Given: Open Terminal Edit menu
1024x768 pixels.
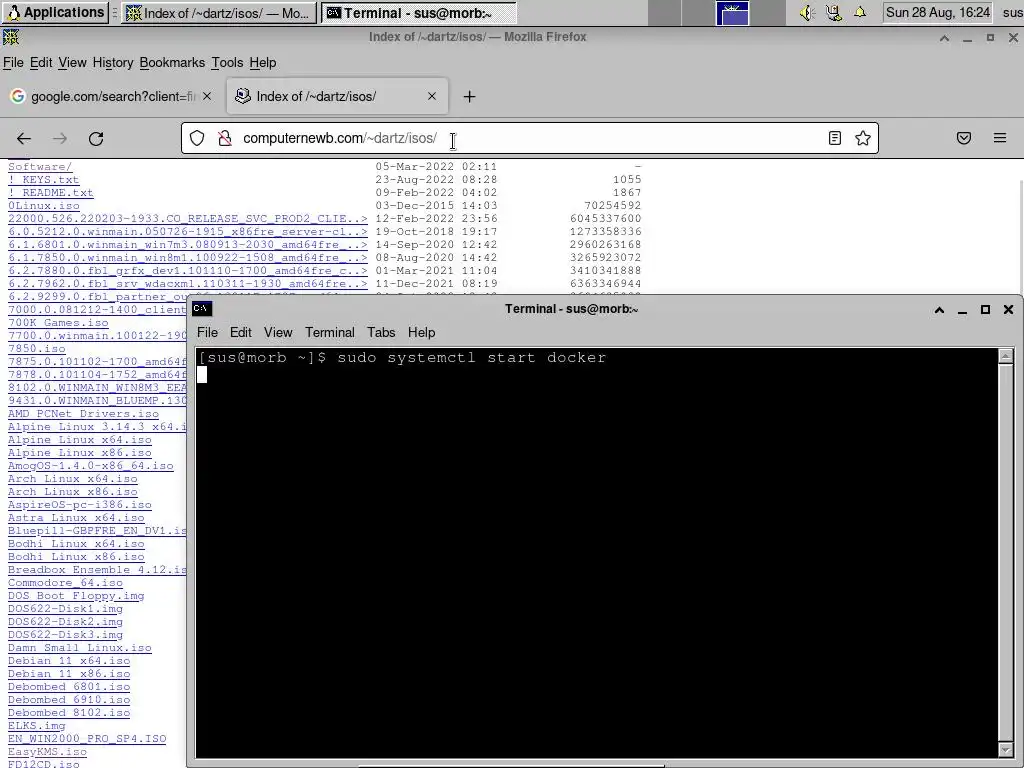Looking at the screenshot, I should (240, 332).
